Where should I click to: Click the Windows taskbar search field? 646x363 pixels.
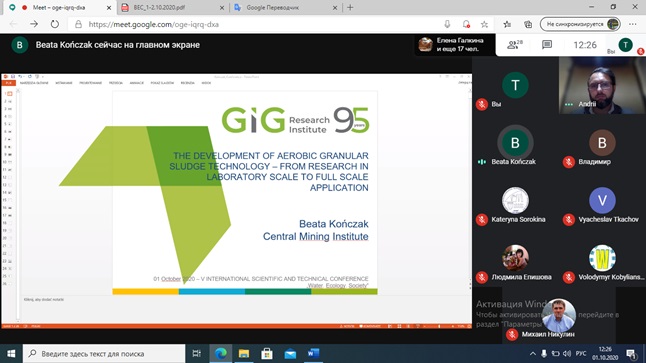click(104, 354)
